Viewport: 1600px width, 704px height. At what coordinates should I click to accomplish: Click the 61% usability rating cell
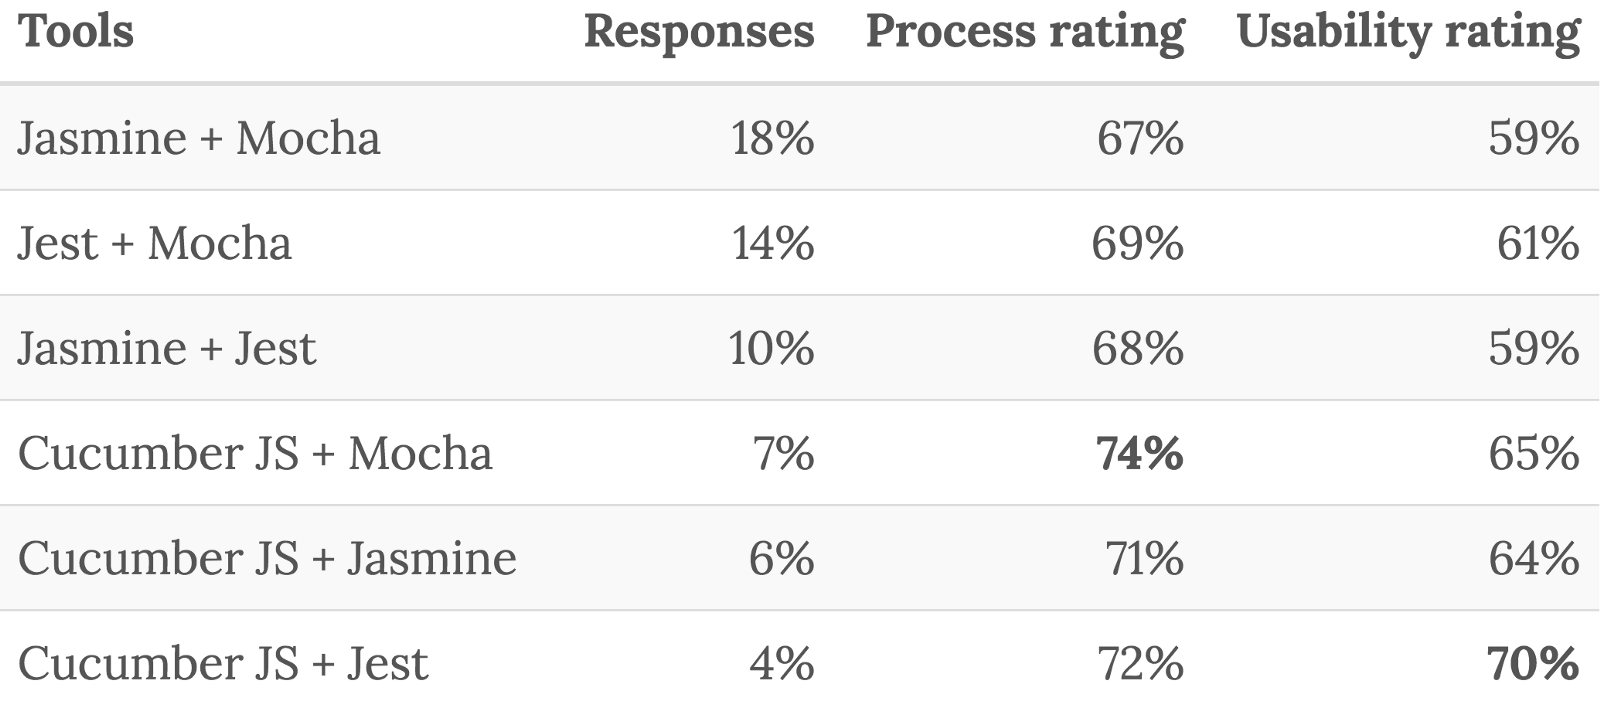1537,244
